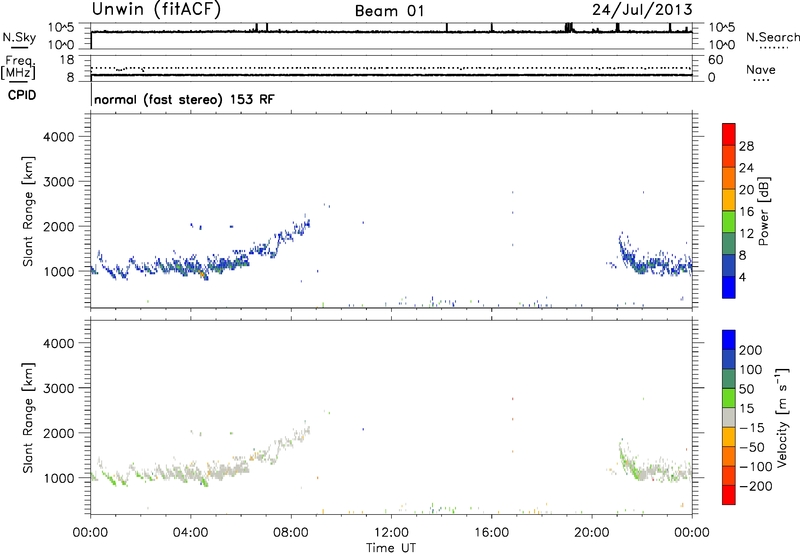The width and height of the screenshot is (800, 554).
Task: Click the '4000' tick on power panel
Action: pyautogui.click(x=58, y=137)
